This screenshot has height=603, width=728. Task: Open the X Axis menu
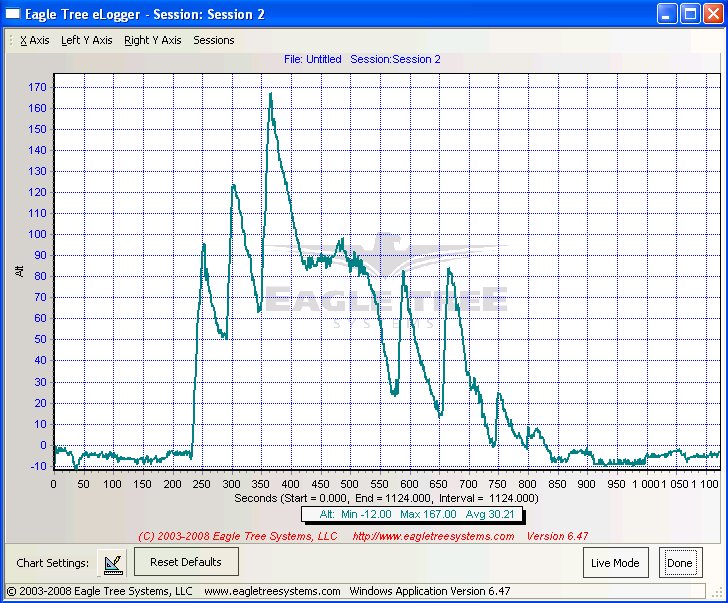tap(34, 40)
